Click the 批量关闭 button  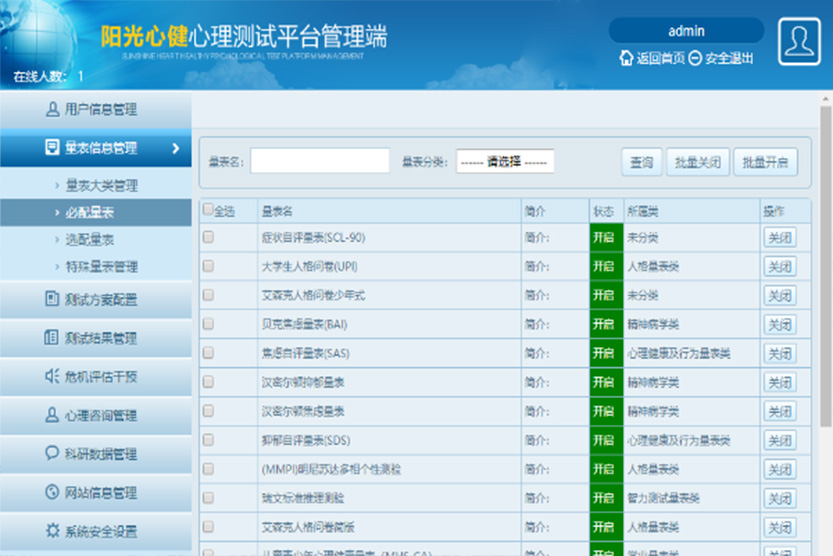click(697, 162)
